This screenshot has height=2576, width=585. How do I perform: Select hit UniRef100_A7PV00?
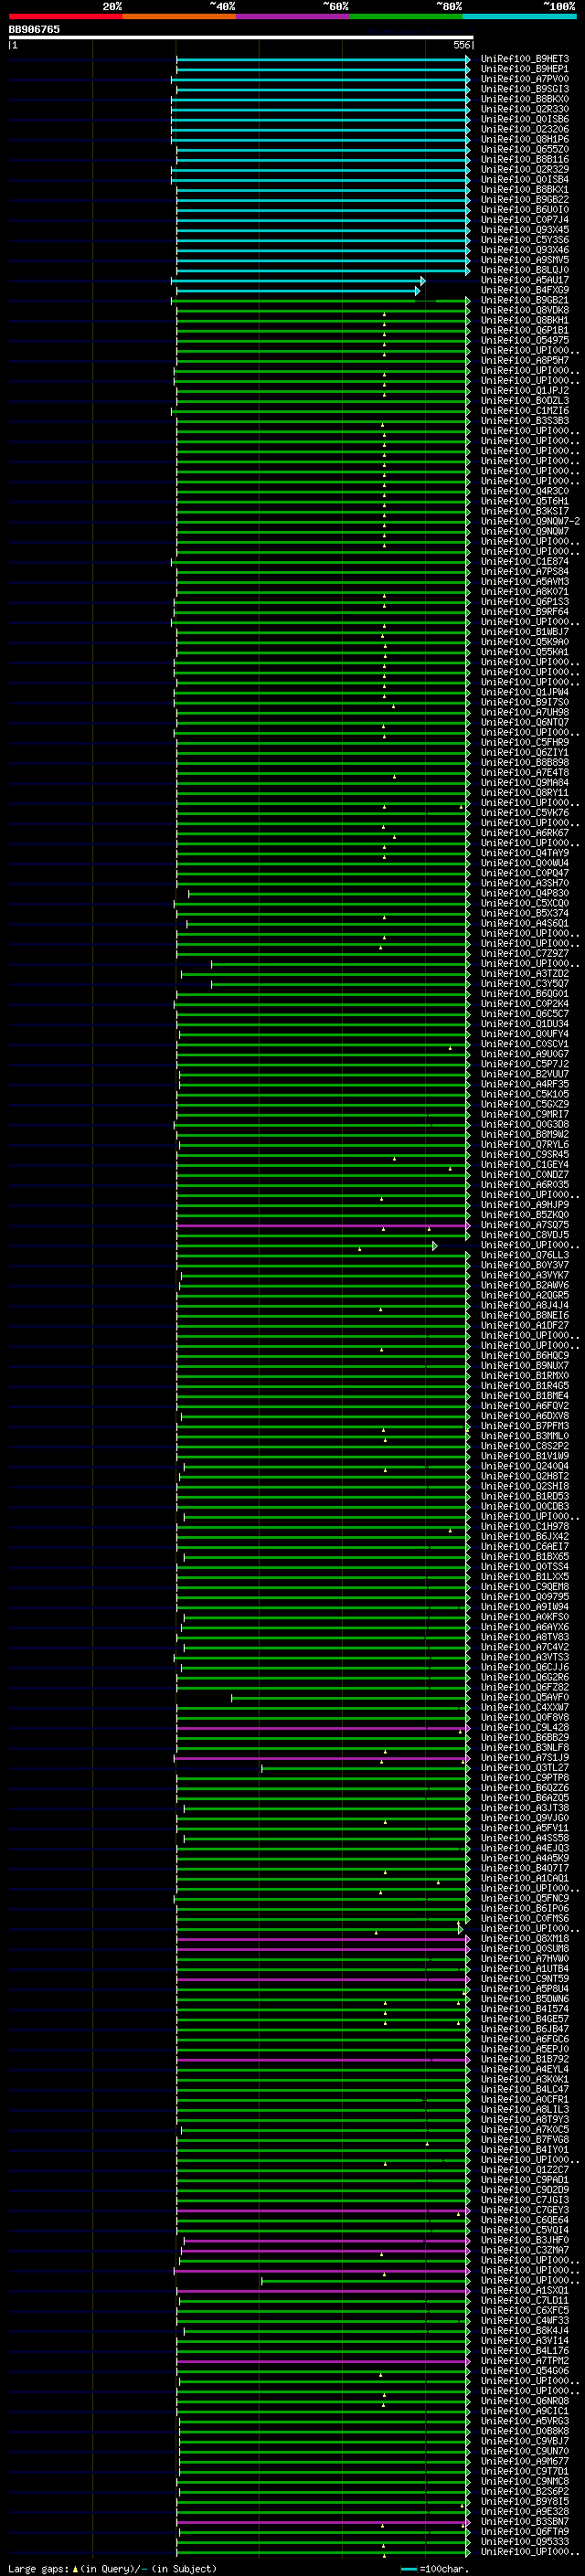pyautogui.click(x=525, y=79)
